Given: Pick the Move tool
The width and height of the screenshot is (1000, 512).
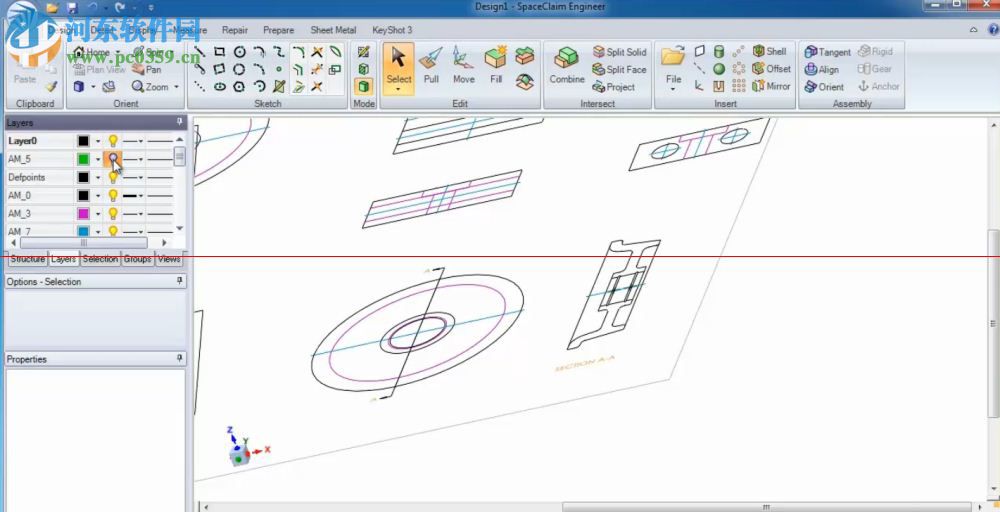Looking at the screenshot, I should click(464, 65).
